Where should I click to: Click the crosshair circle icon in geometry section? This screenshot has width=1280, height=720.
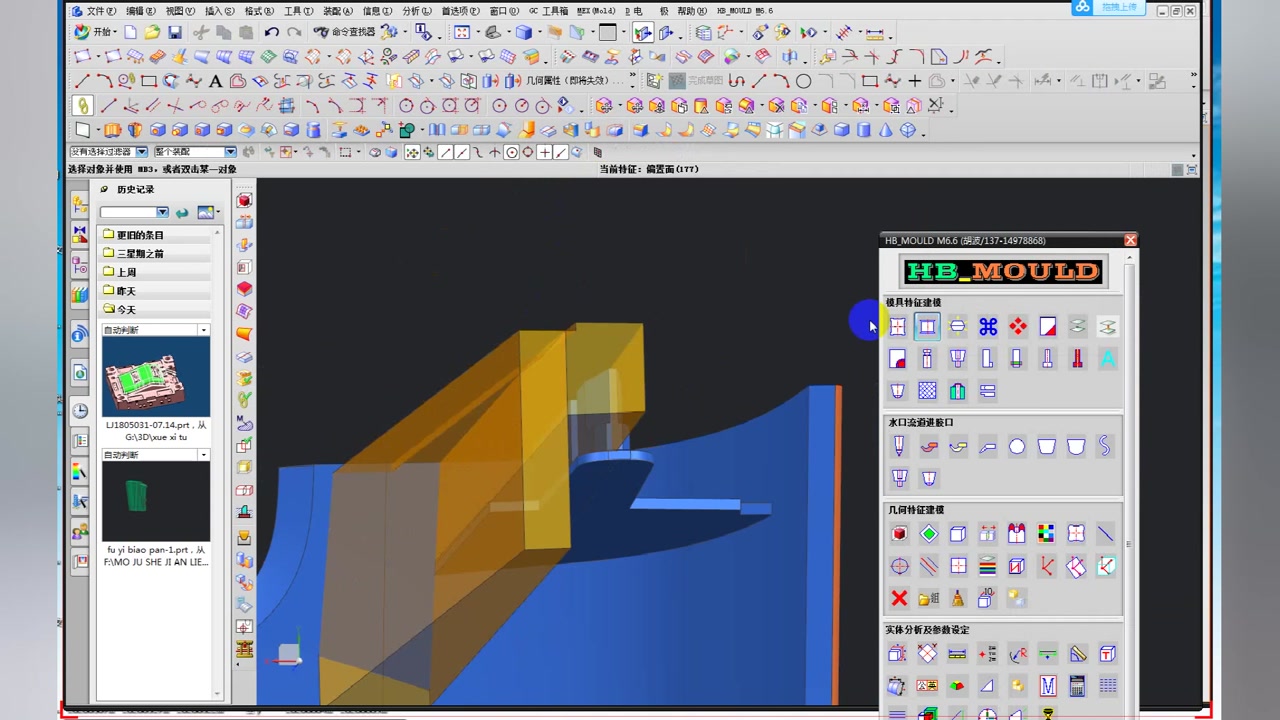point(899,566)
